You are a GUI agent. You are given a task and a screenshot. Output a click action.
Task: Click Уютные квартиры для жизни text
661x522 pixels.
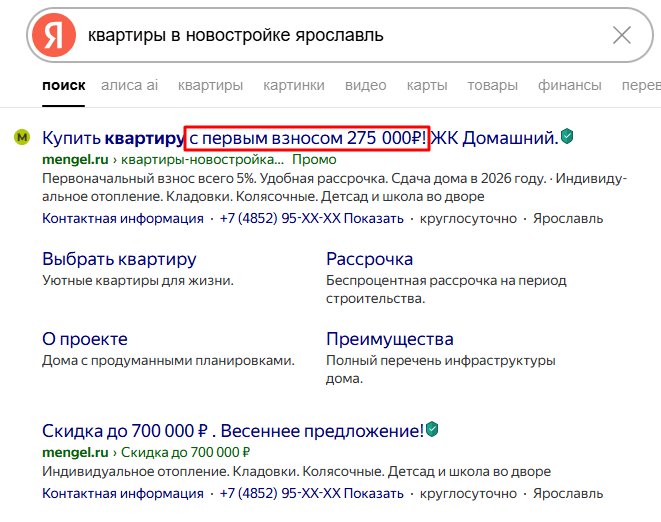[138, 280]
